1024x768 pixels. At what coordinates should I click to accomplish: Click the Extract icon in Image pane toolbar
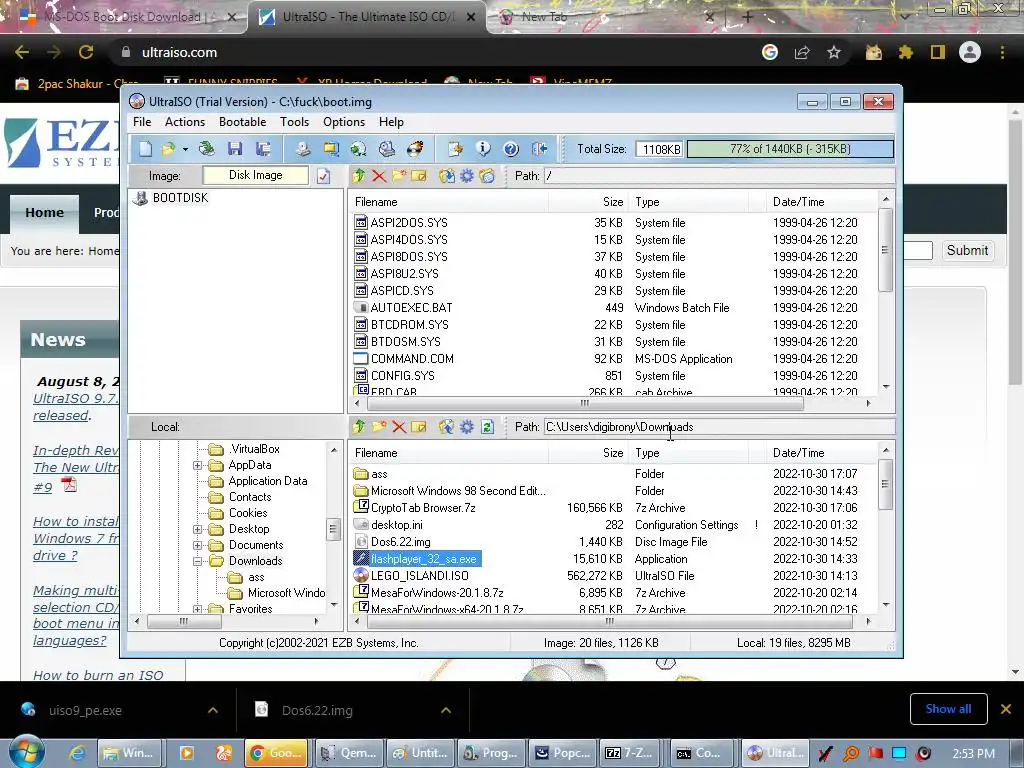[447, 176]
